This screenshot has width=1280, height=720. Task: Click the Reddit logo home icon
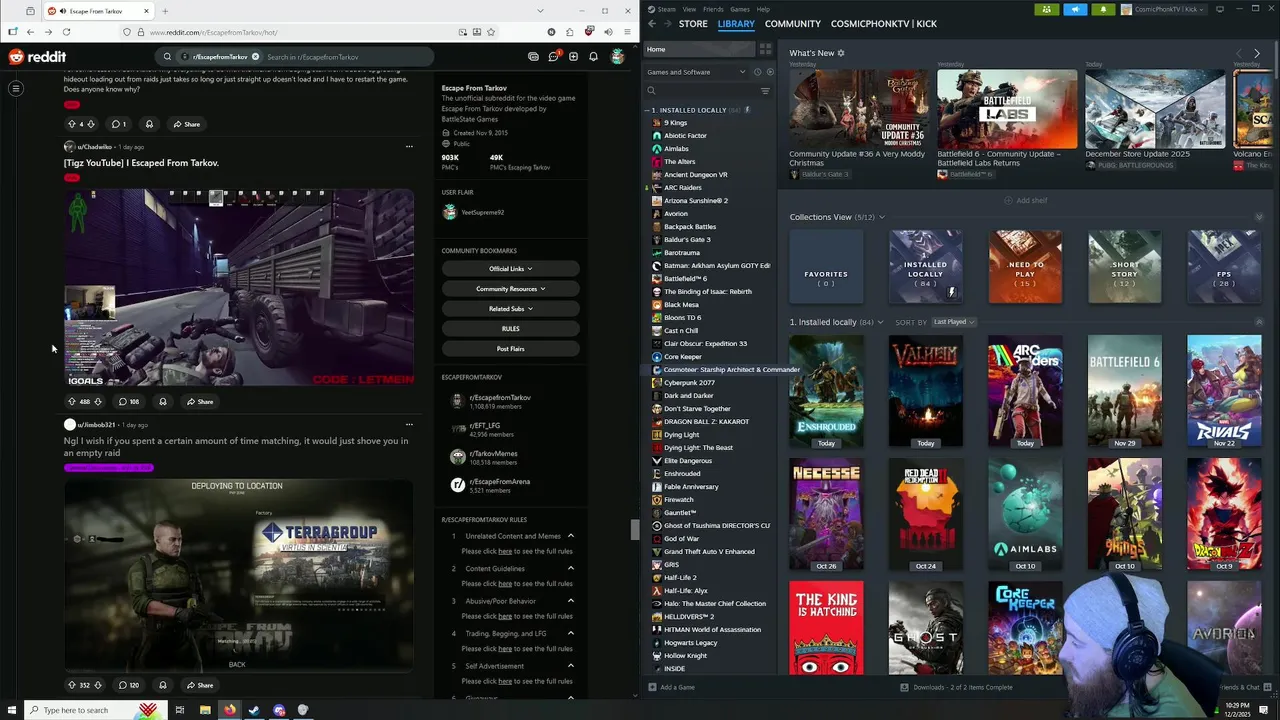coord(37,57)
